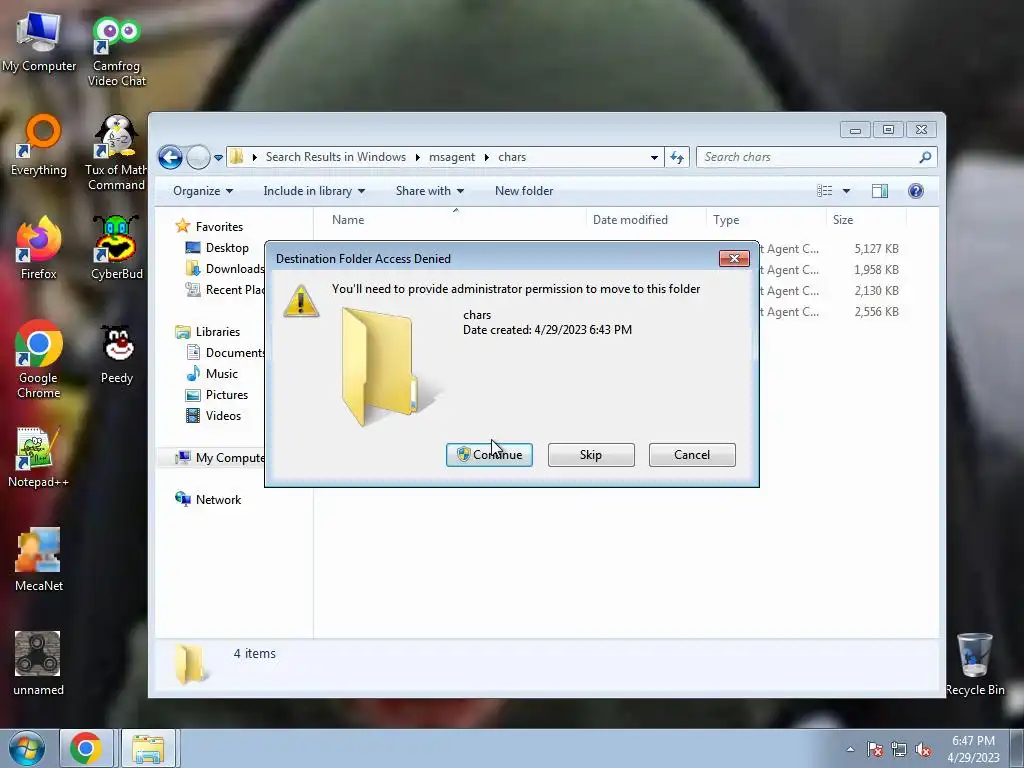This screenshot has height=768, width=1024.
Task: Click the search magnifier in Explorer
Action: pyautogui.click(x=925, y=157)
